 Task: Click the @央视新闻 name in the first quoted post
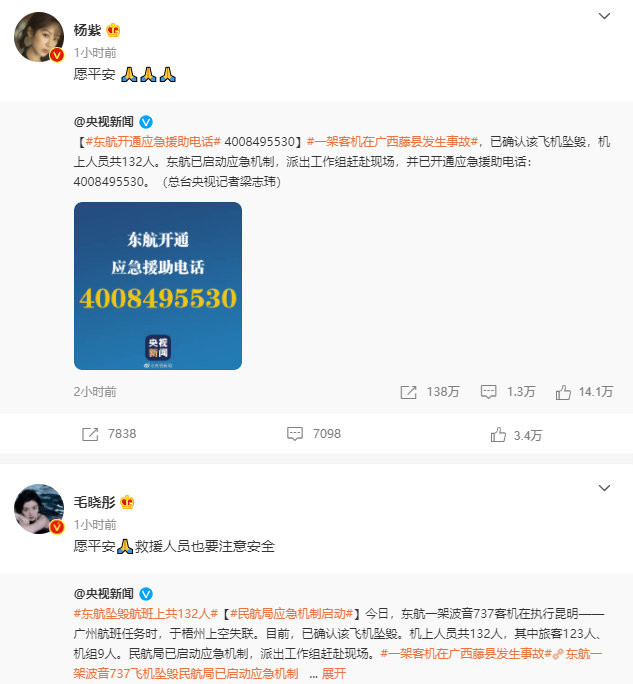(104, 122)
